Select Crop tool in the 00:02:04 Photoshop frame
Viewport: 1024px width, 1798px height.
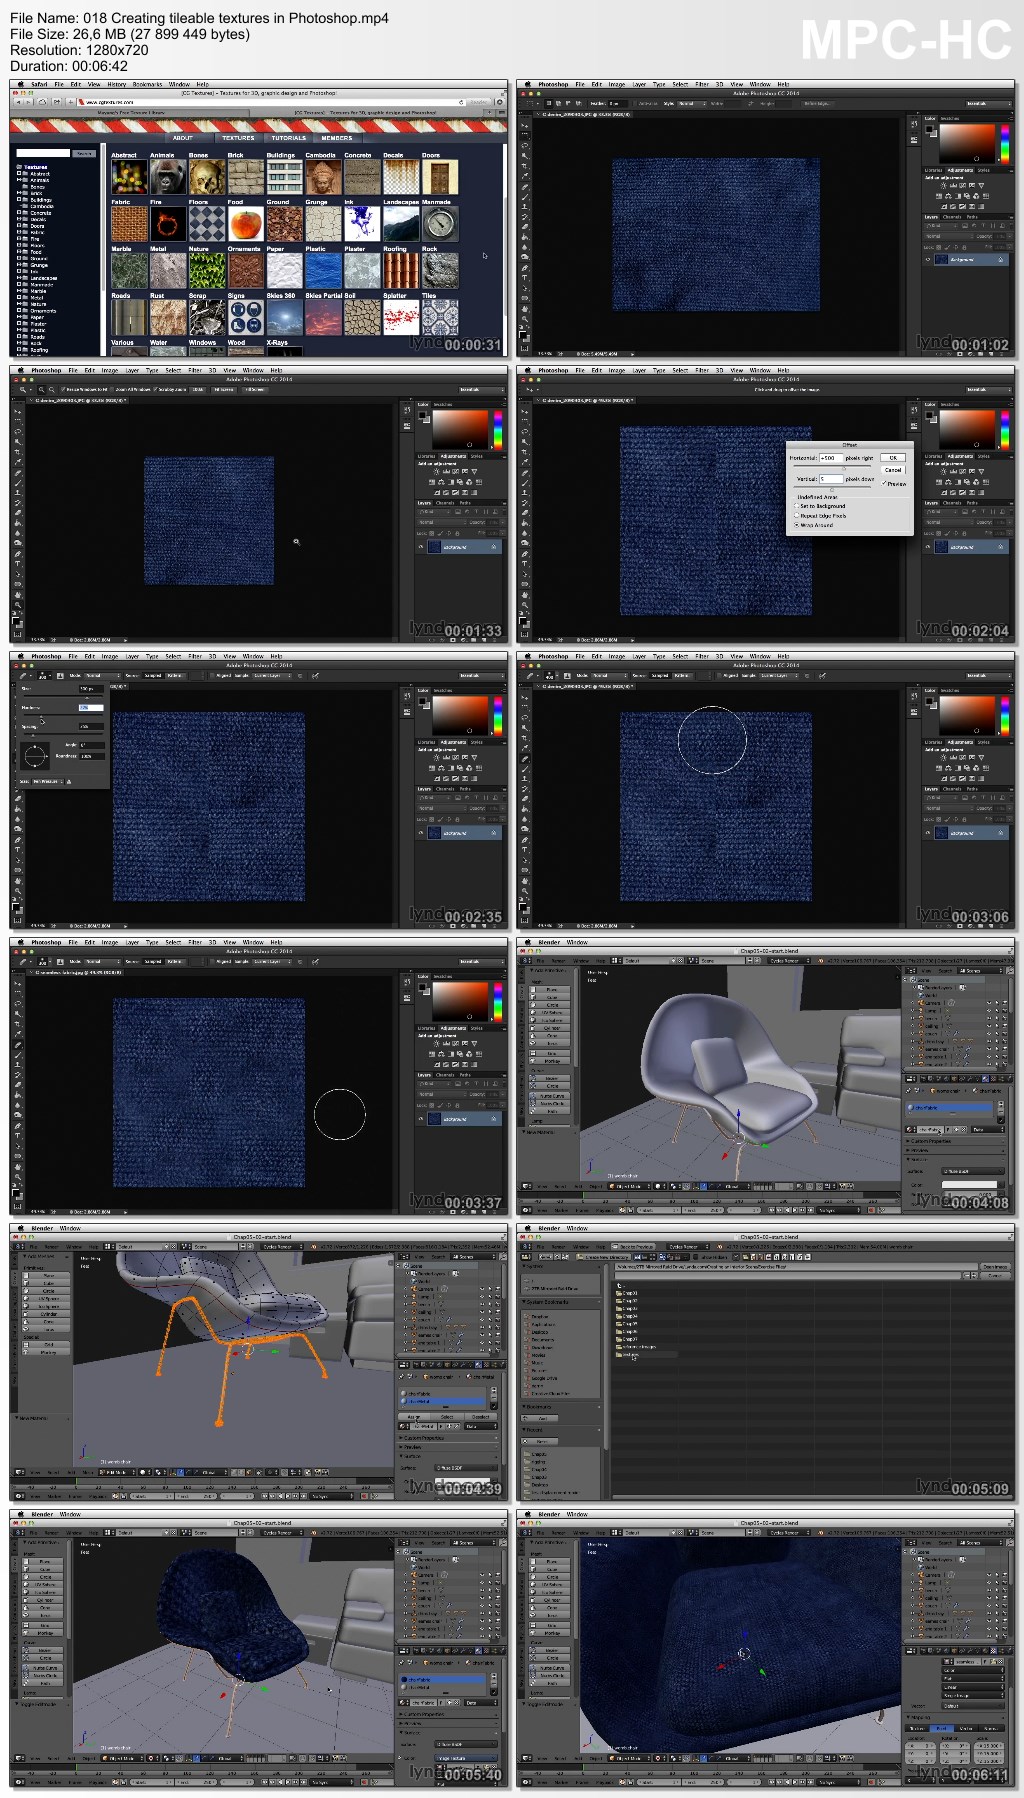pos(524,452)
